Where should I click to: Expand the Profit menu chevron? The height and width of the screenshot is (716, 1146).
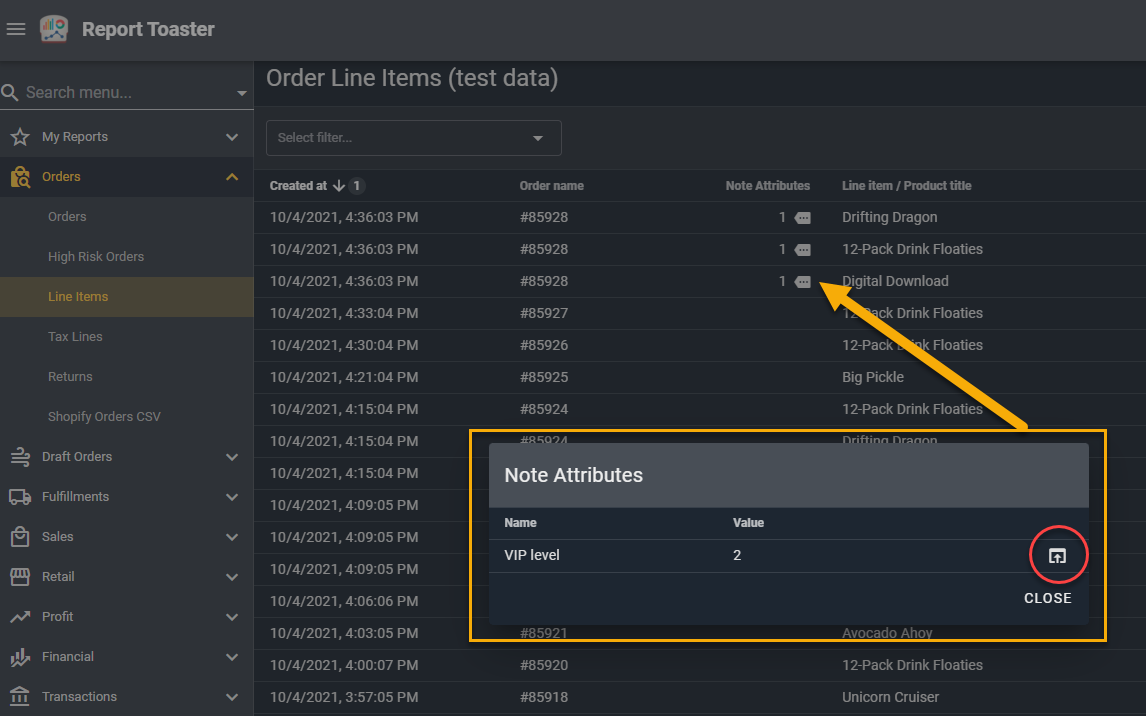(232, 617)
